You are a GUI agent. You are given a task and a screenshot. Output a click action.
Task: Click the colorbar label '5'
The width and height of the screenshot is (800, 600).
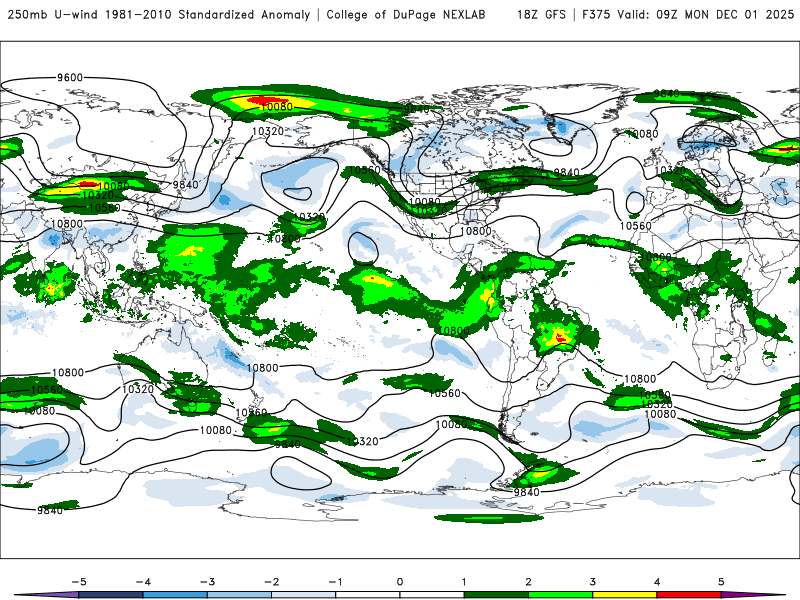click(721, 582)
